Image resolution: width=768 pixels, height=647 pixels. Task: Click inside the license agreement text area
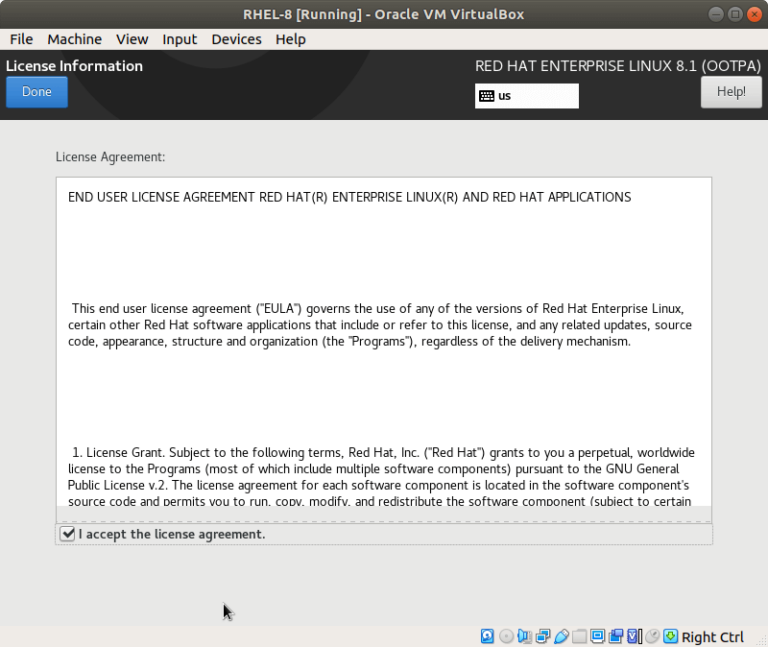tap(384, 343)
